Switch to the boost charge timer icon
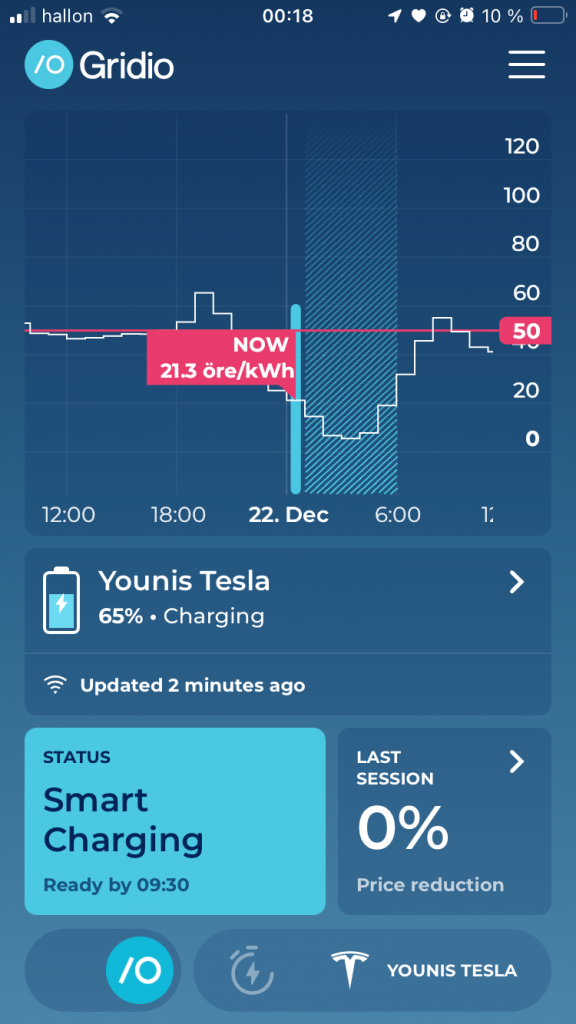Viewport: 576px width, 1024px height. click(252, 970)
